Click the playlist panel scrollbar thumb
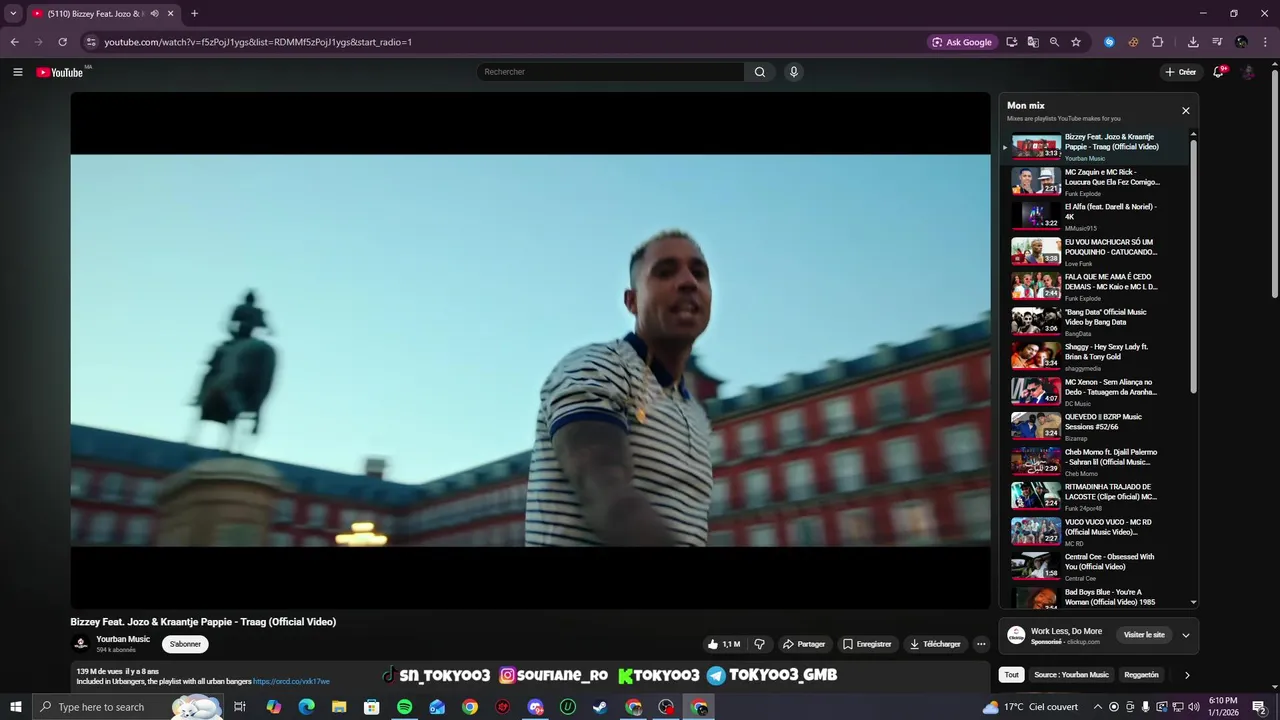 (1193, 265)
